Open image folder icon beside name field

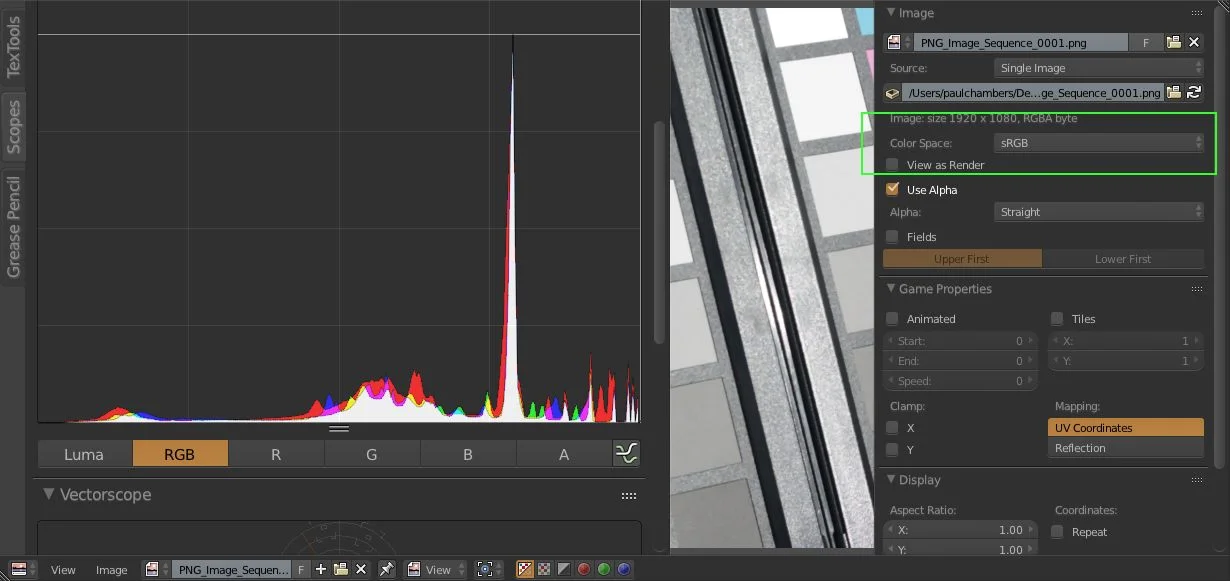1174,42
